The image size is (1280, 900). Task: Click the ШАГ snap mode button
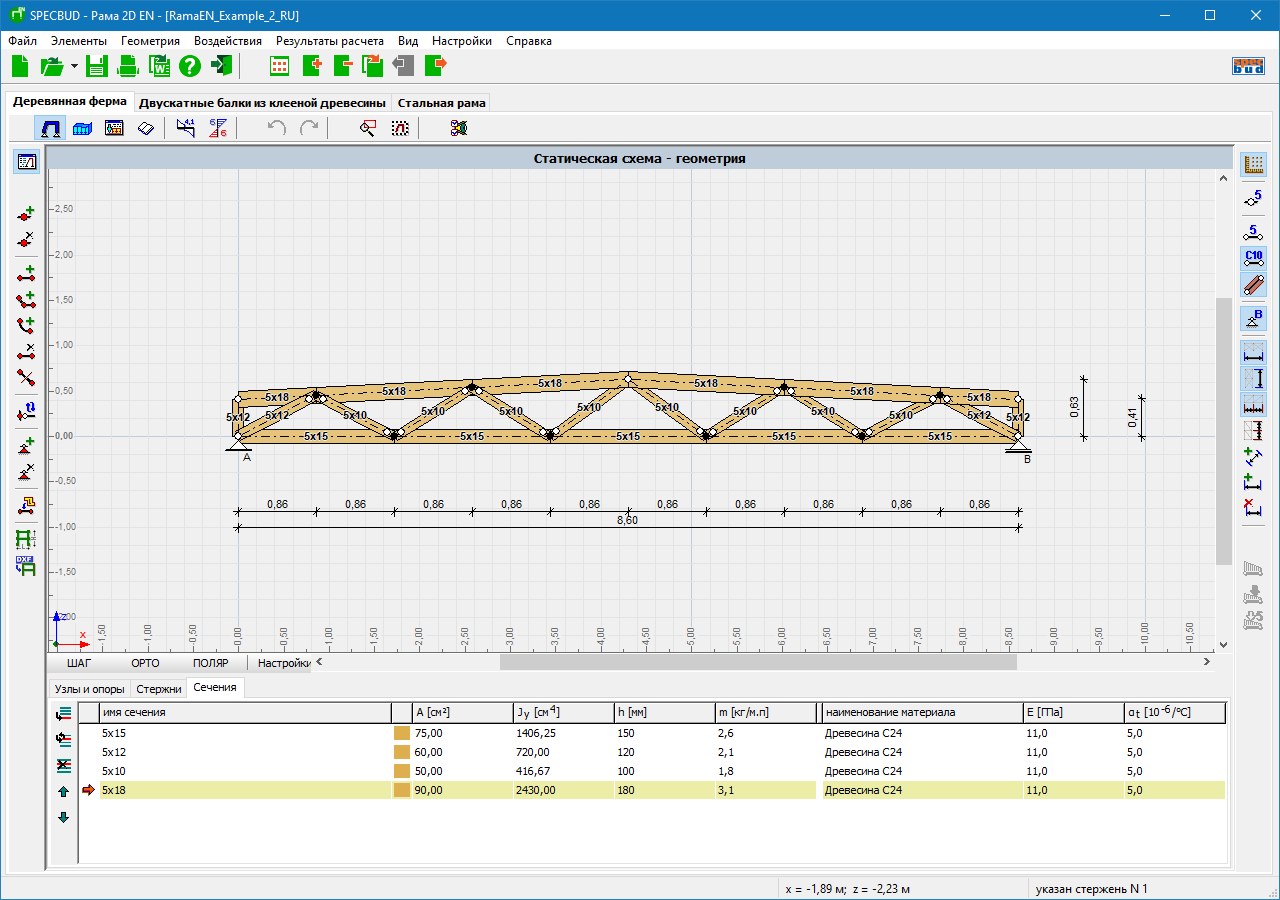(78, 663)
